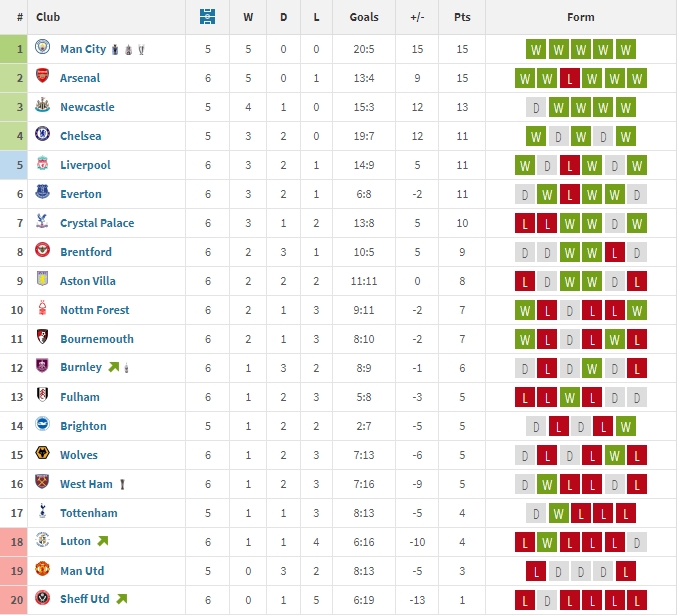Click the matches played pitch icon header
The image size is (677, 615).
tap(207, 16)
